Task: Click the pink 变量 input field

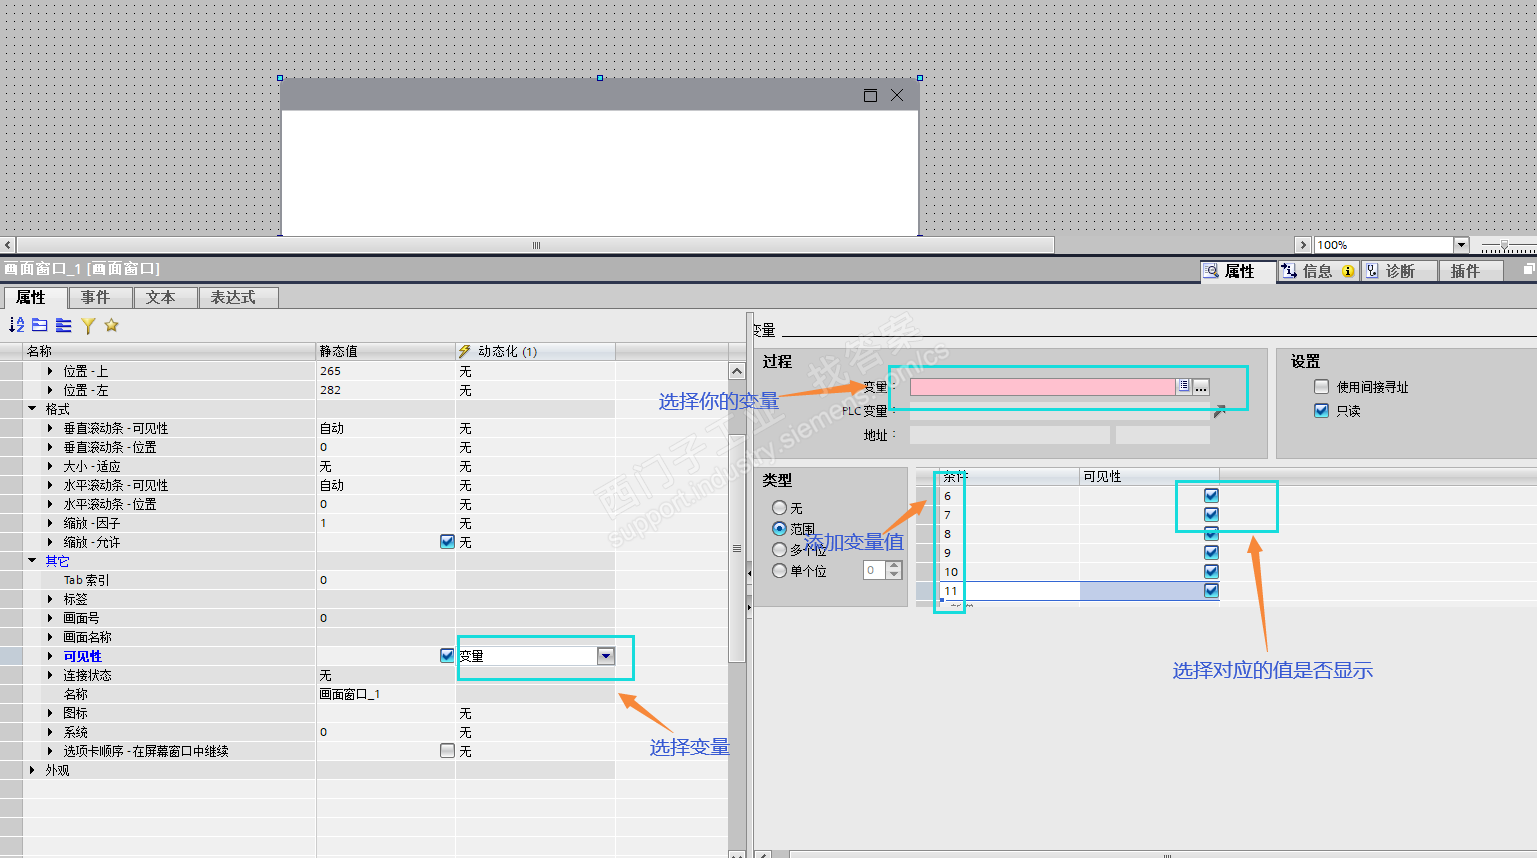Action: point(1042,387)
